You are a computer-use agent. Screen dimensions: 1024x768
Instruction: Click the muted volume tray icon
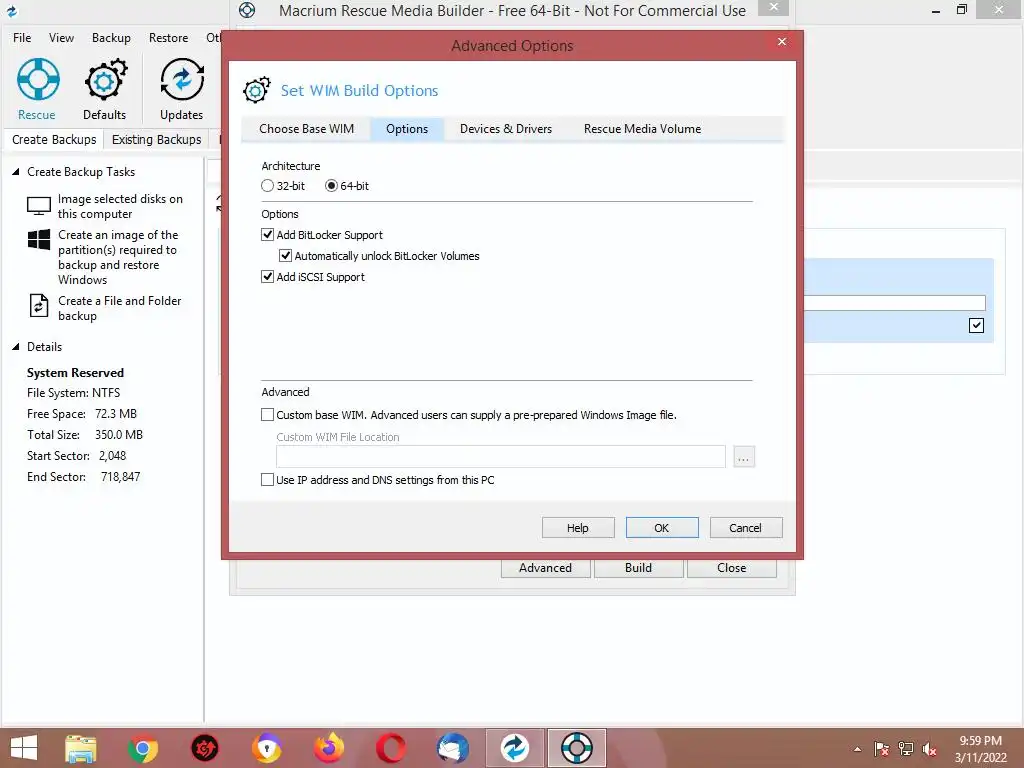(929, 749)
